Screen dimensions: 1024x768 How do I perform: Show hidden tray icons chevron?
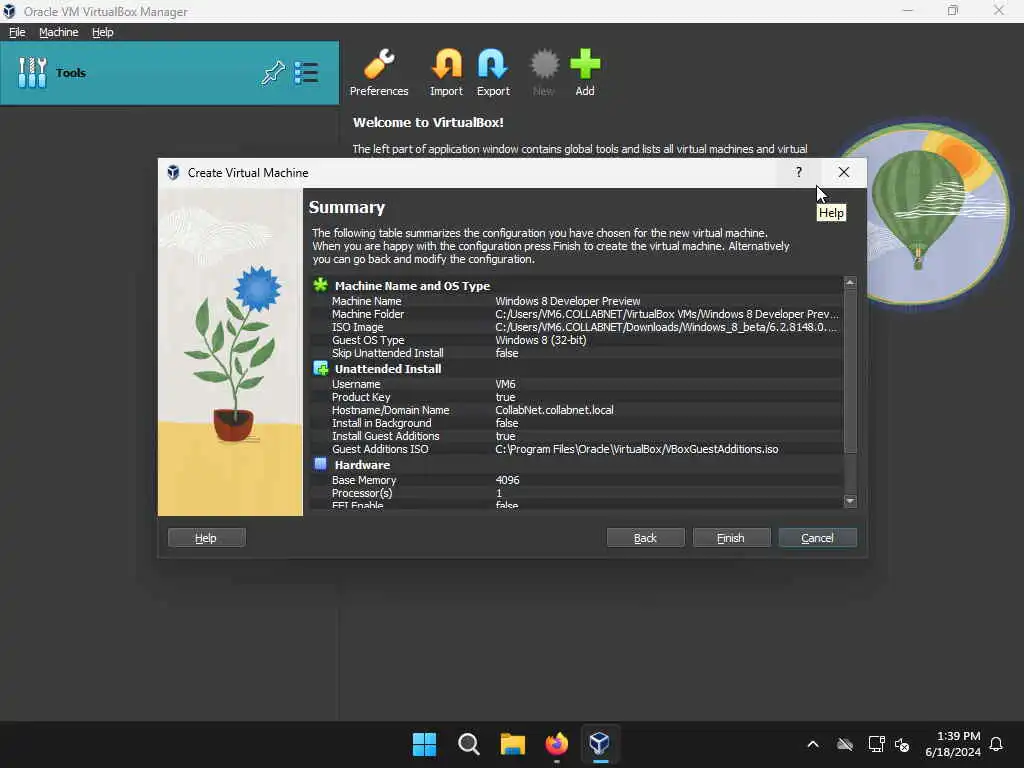813,744
